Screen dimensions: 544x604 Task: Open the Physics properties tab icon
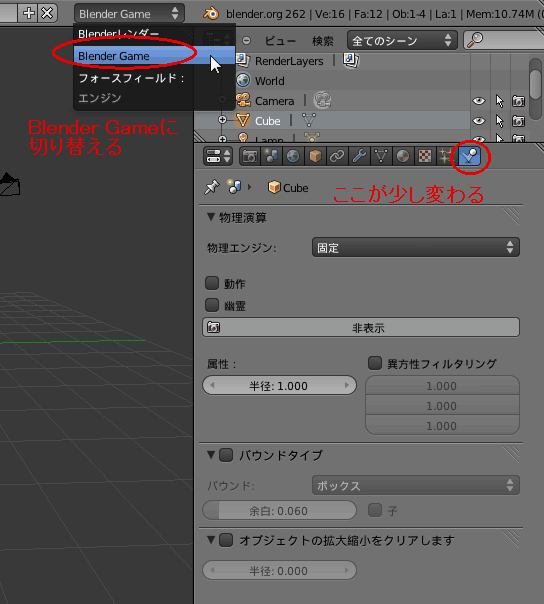coord(470,156)
